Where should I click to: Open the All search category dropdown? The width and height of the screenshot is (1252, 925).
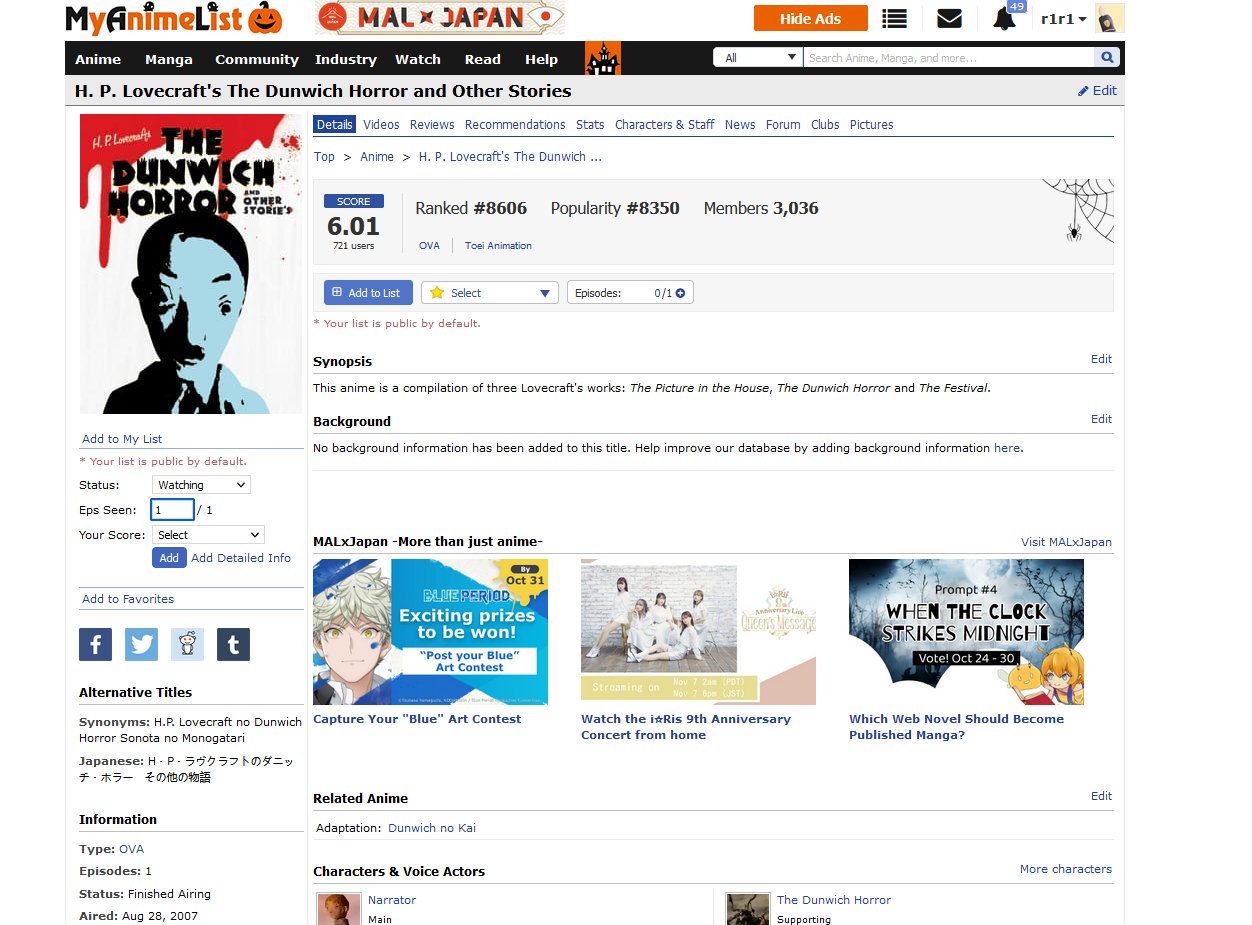758,58
